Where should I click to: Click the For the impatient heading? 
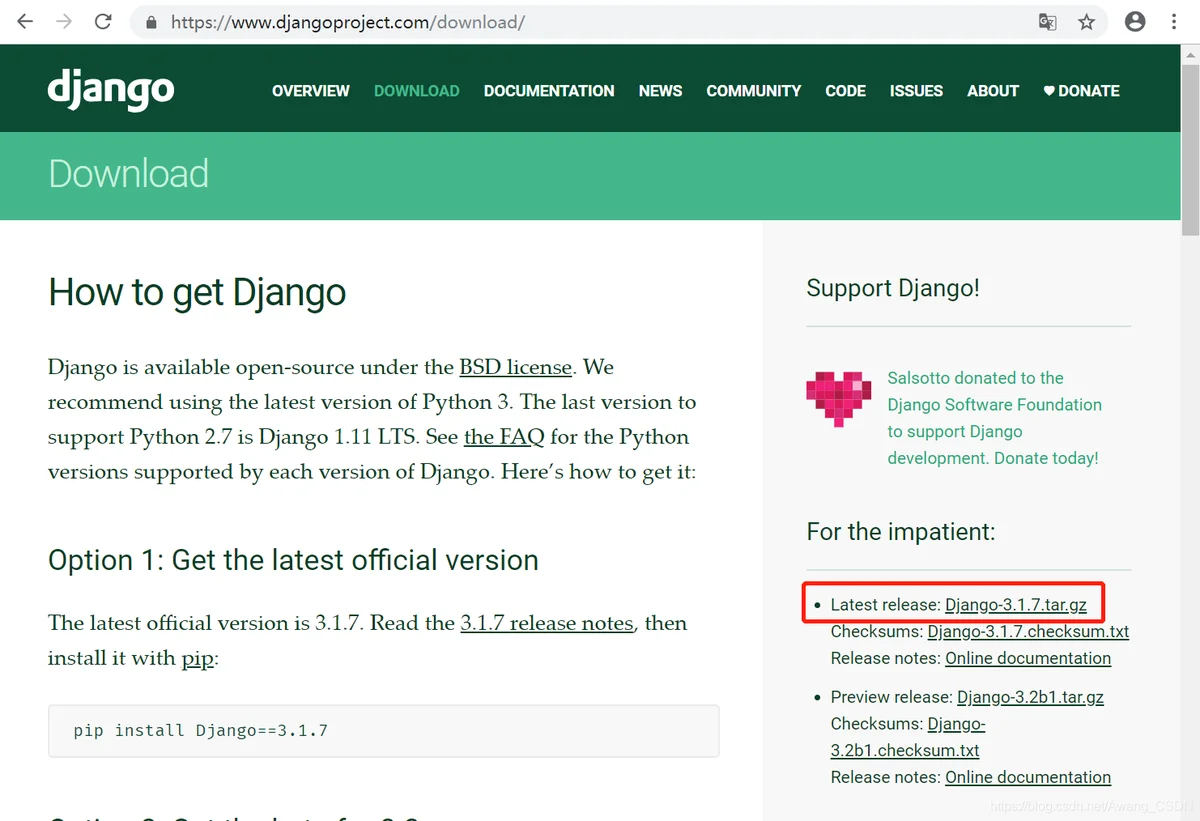(x=901, y=531)
